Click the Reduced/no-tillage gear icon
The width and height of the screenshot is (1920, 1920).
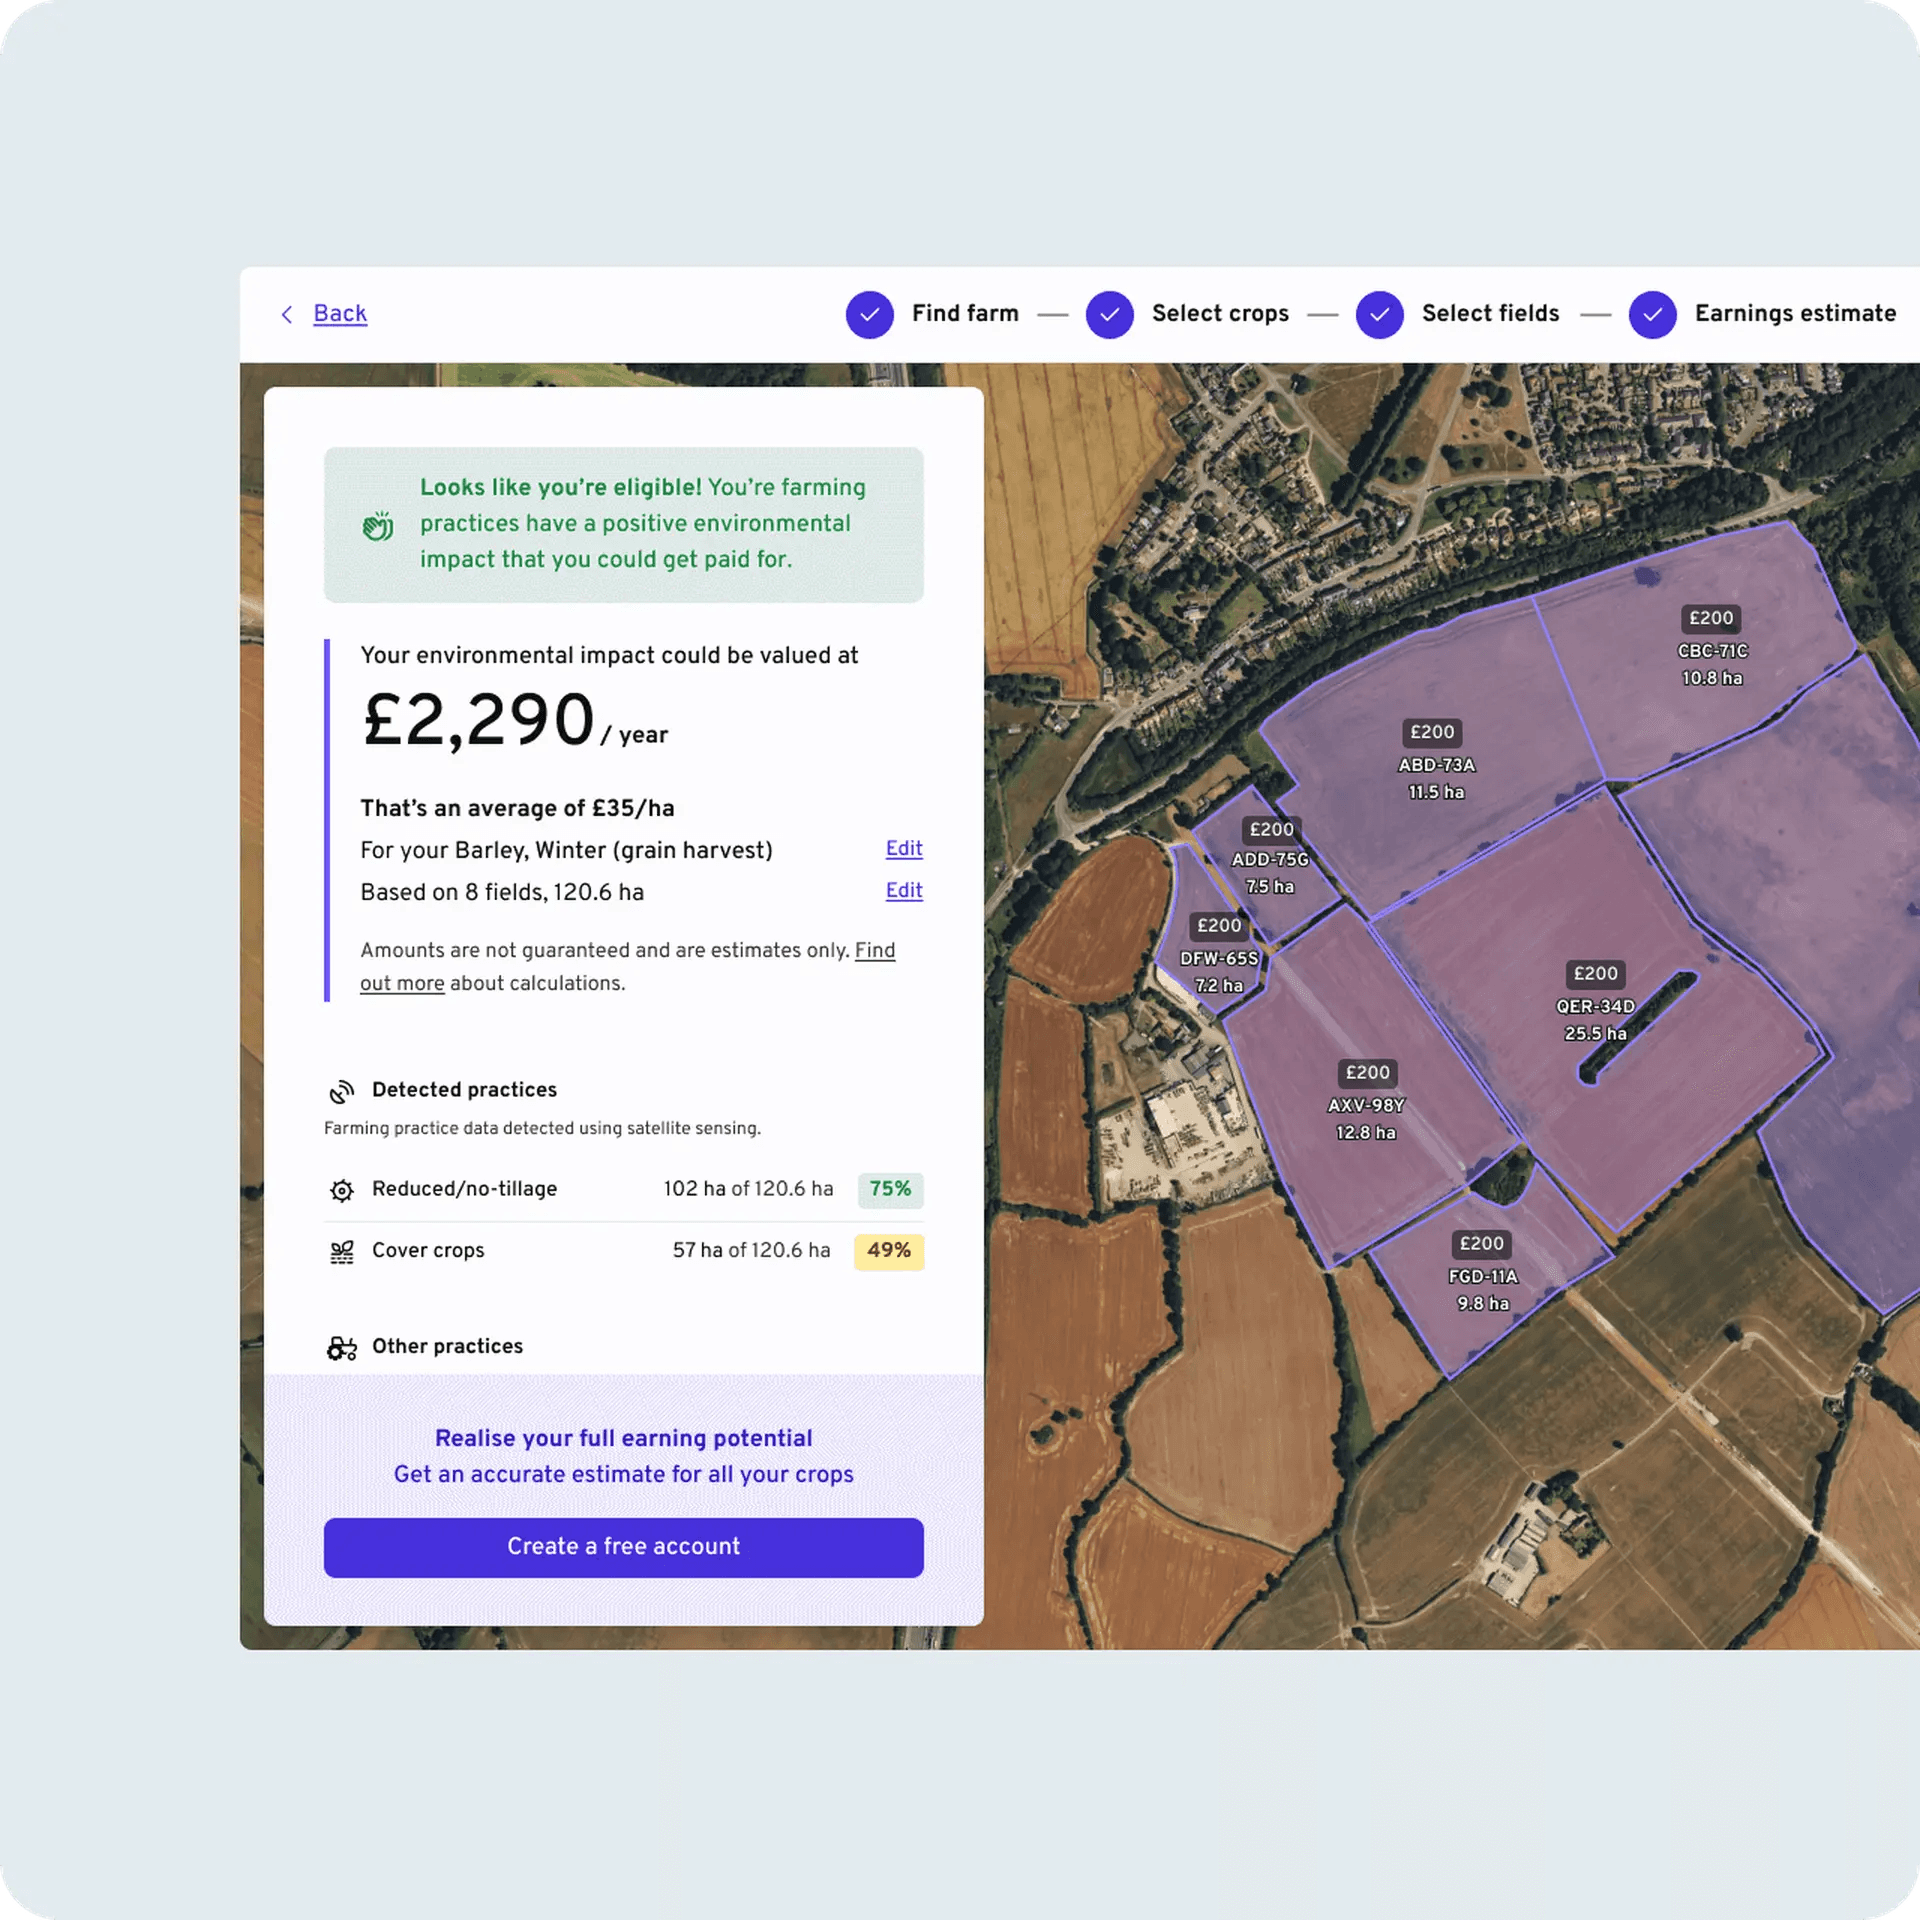tap(342, 1190)
